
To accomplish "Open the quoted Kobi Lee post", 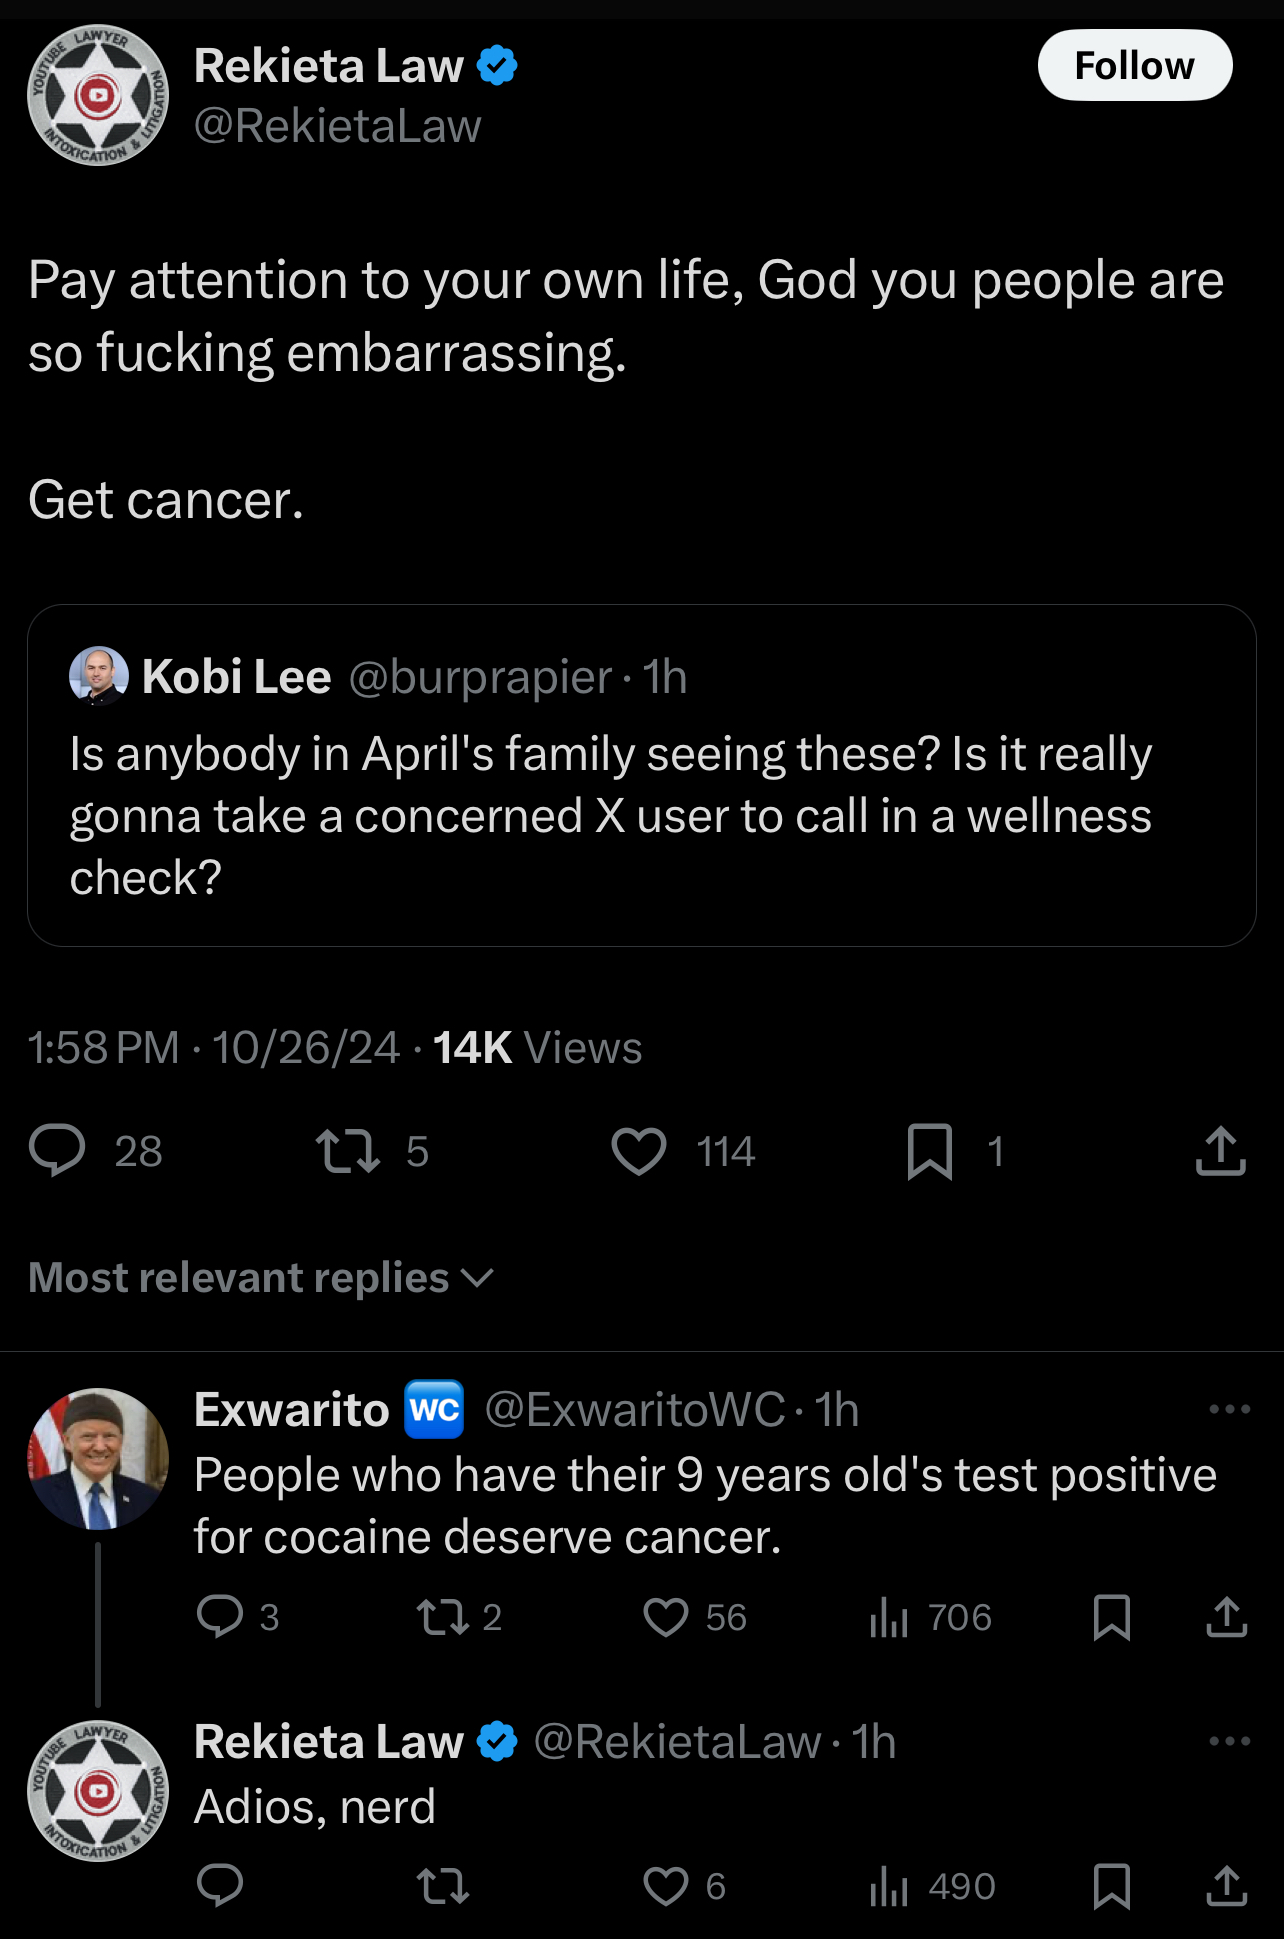I will coord(642,775).
